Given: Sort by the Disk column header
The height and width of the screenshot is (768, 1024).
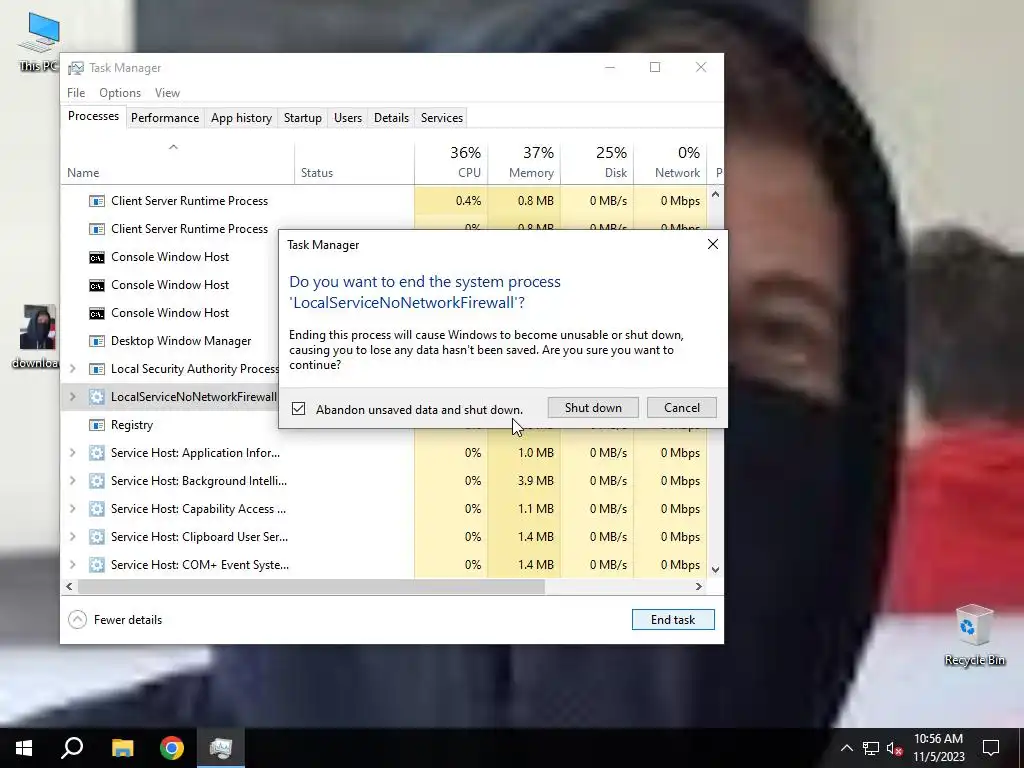Looking at the screenshot, I should point(598,163).
